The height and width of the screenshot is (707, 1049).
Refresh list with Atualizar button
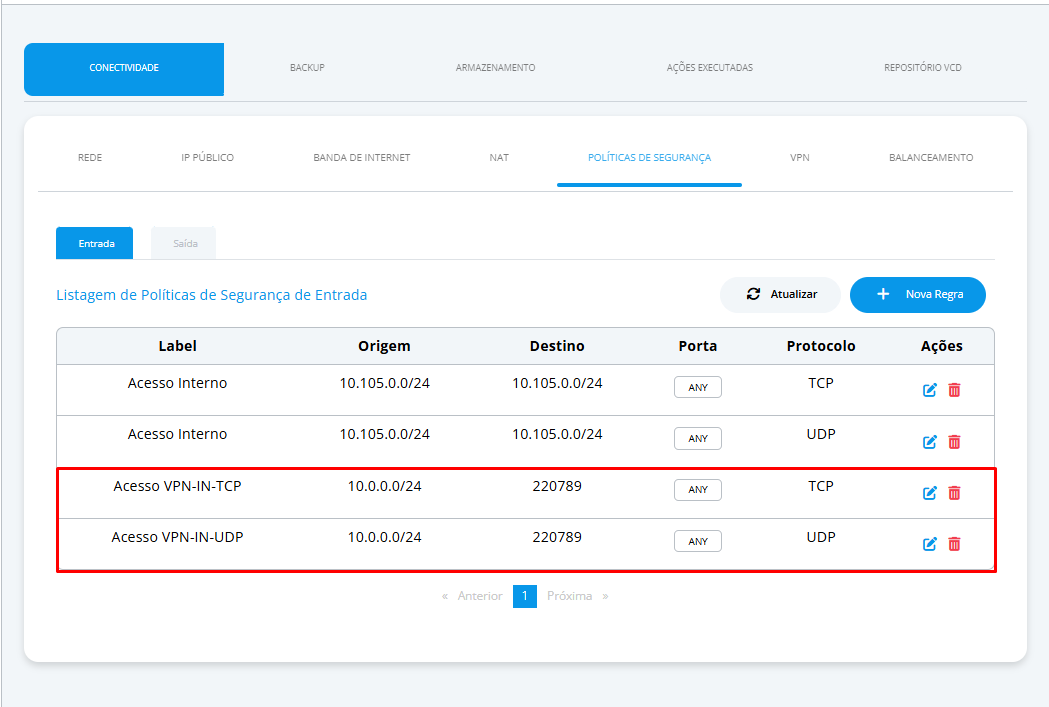coord(780,294)
